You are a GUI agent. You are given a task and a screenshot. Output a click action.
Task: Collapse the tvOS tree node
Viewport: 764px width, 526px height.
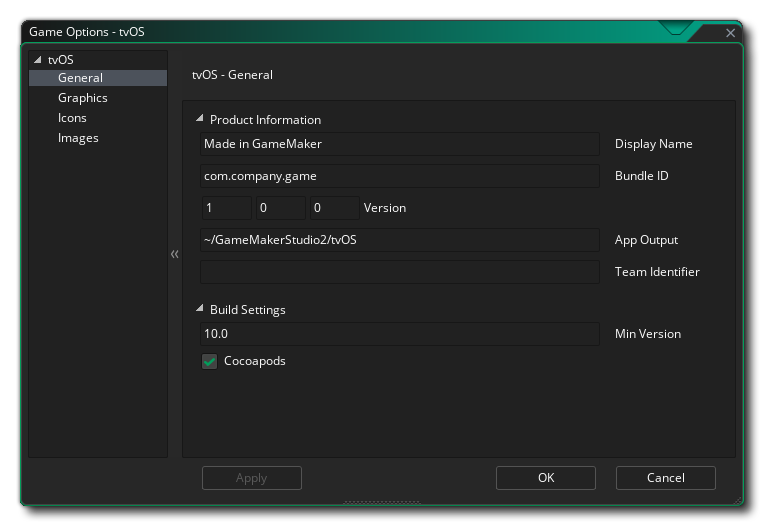pos(38,59)
